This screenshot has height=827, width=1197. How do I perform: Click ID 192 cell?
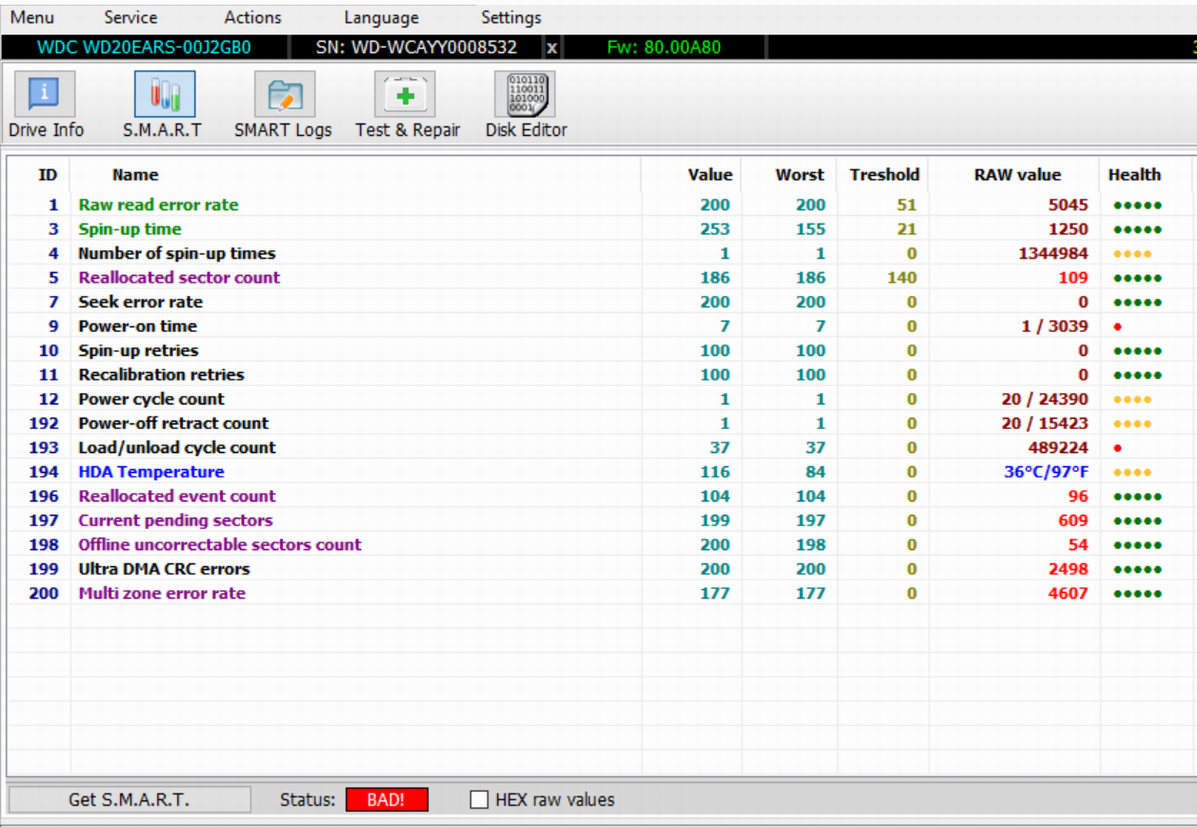(44, 423)
